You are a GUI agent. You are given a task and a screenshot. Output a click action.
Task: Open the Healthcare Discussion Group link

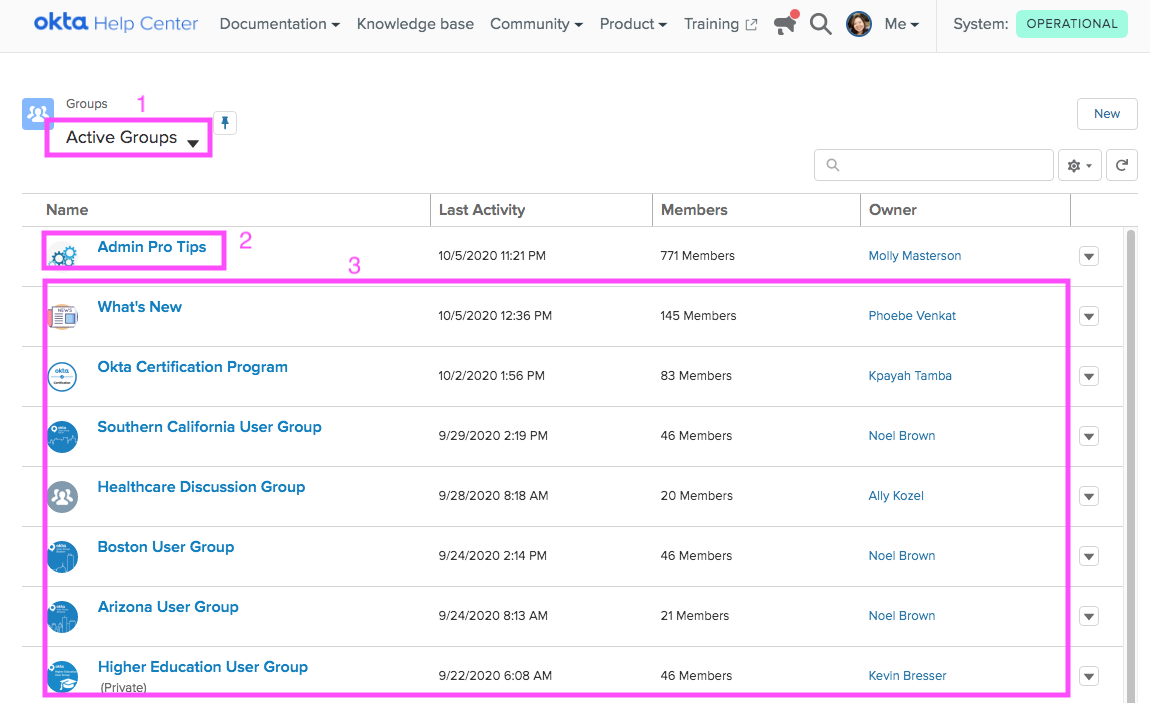pyautogui.click(x=201, y=487)
